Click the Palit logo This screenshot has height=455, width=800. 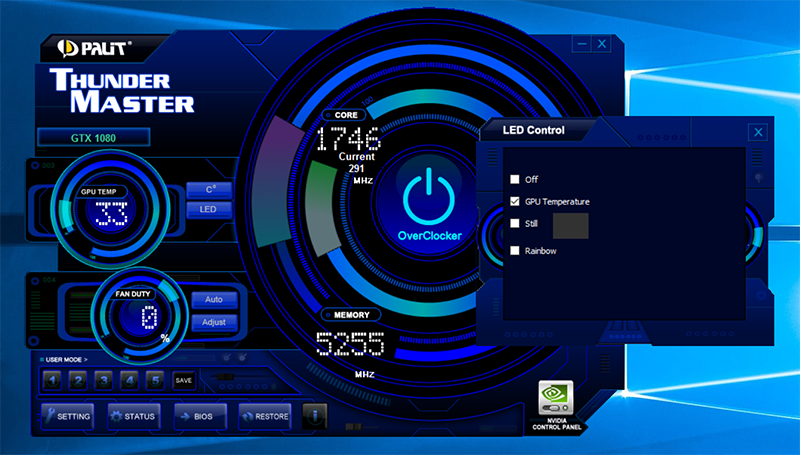(94, 48)
